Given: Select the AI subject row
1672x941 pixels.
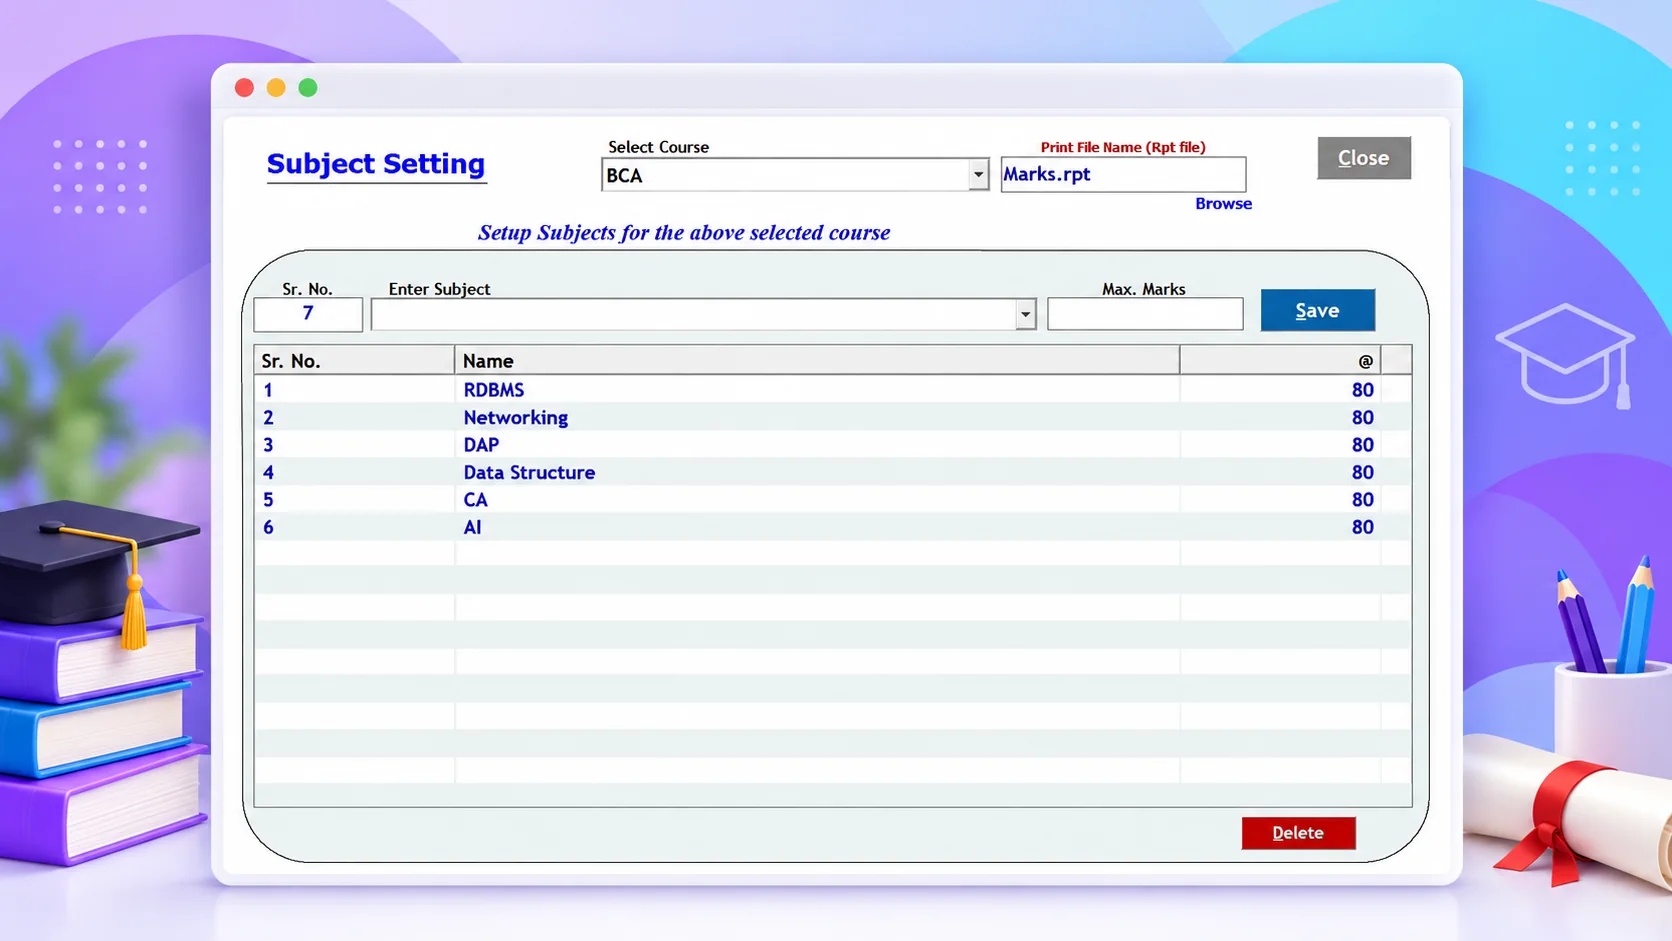Looking at the screenshot, I should point(832,527).
